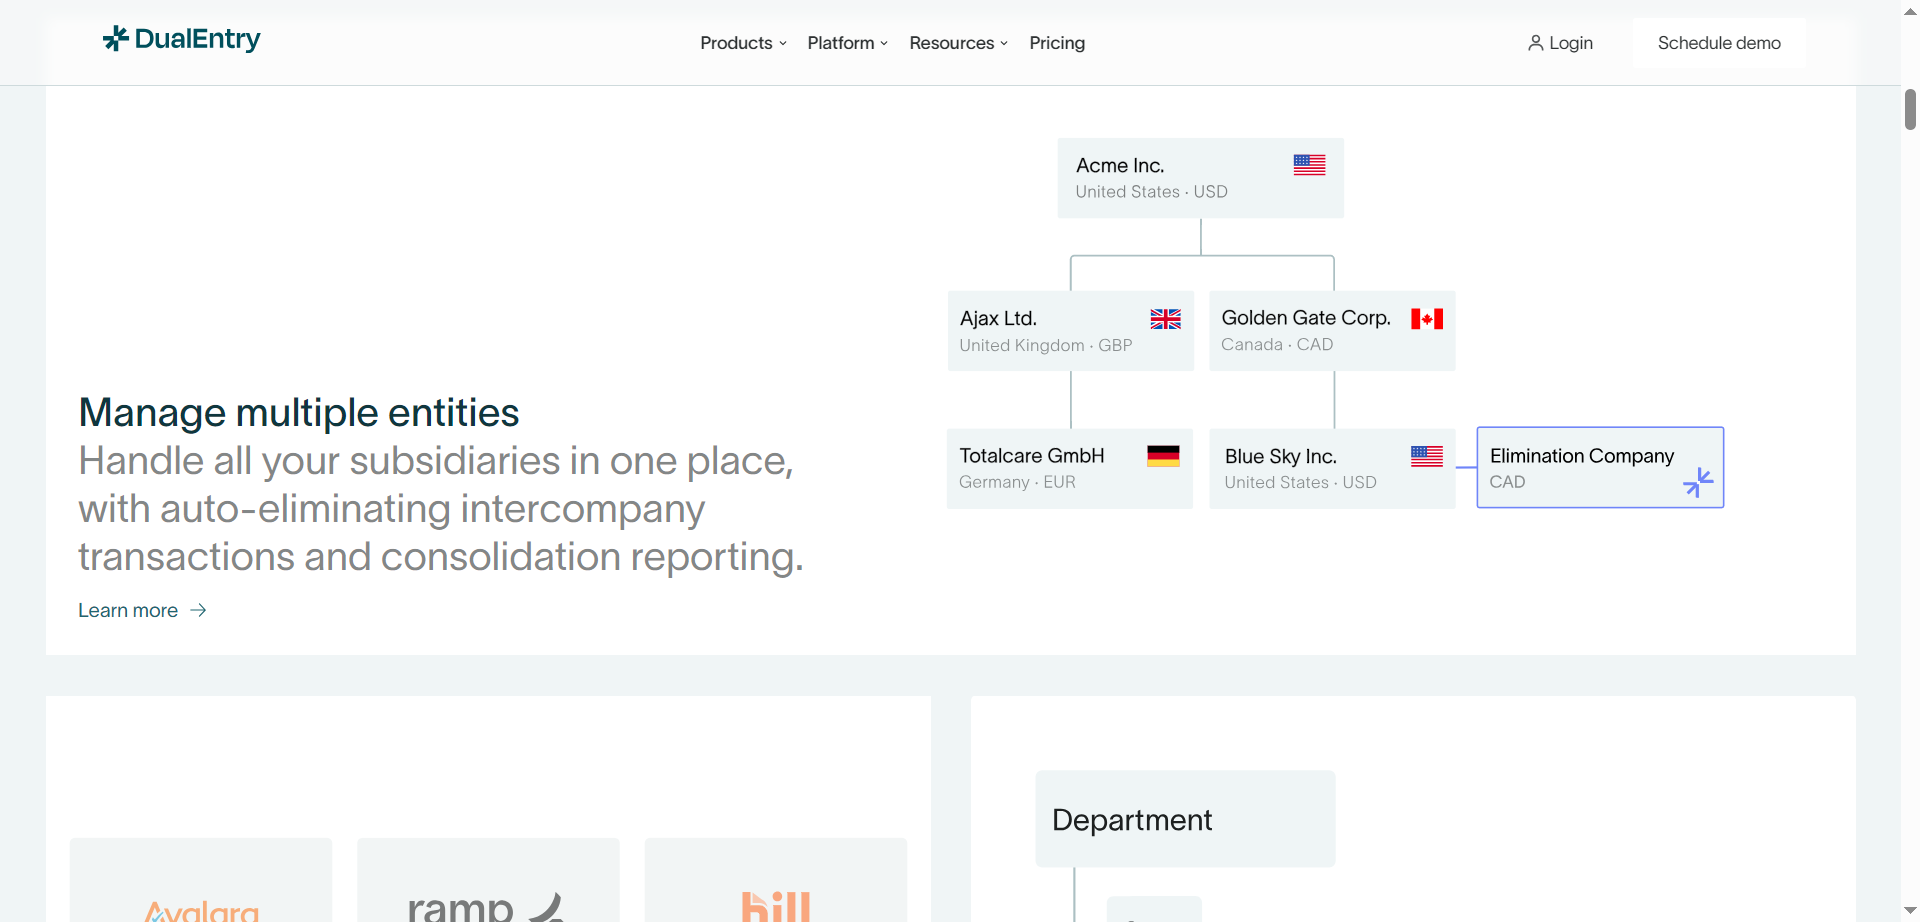
Task: Click the scrollbar down arrow
Action: coord(1908,910)
